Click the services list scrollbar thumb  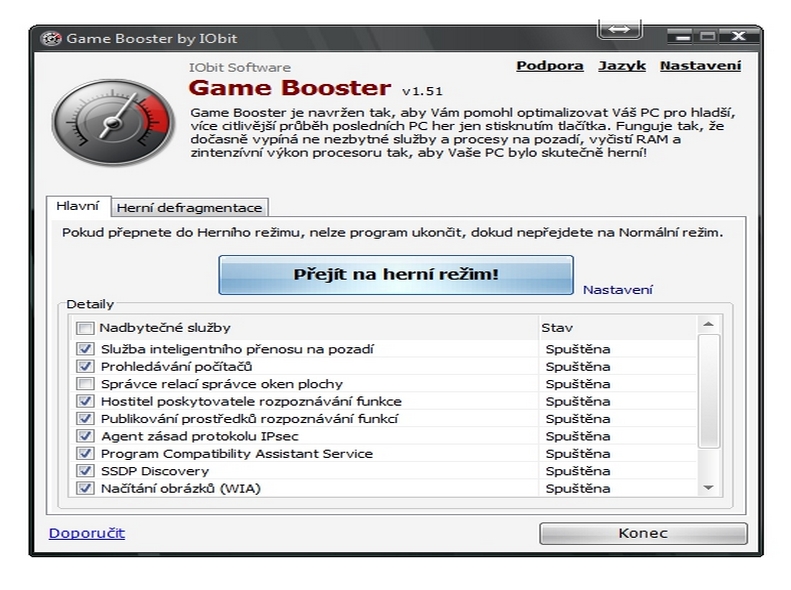click(708, 391)
